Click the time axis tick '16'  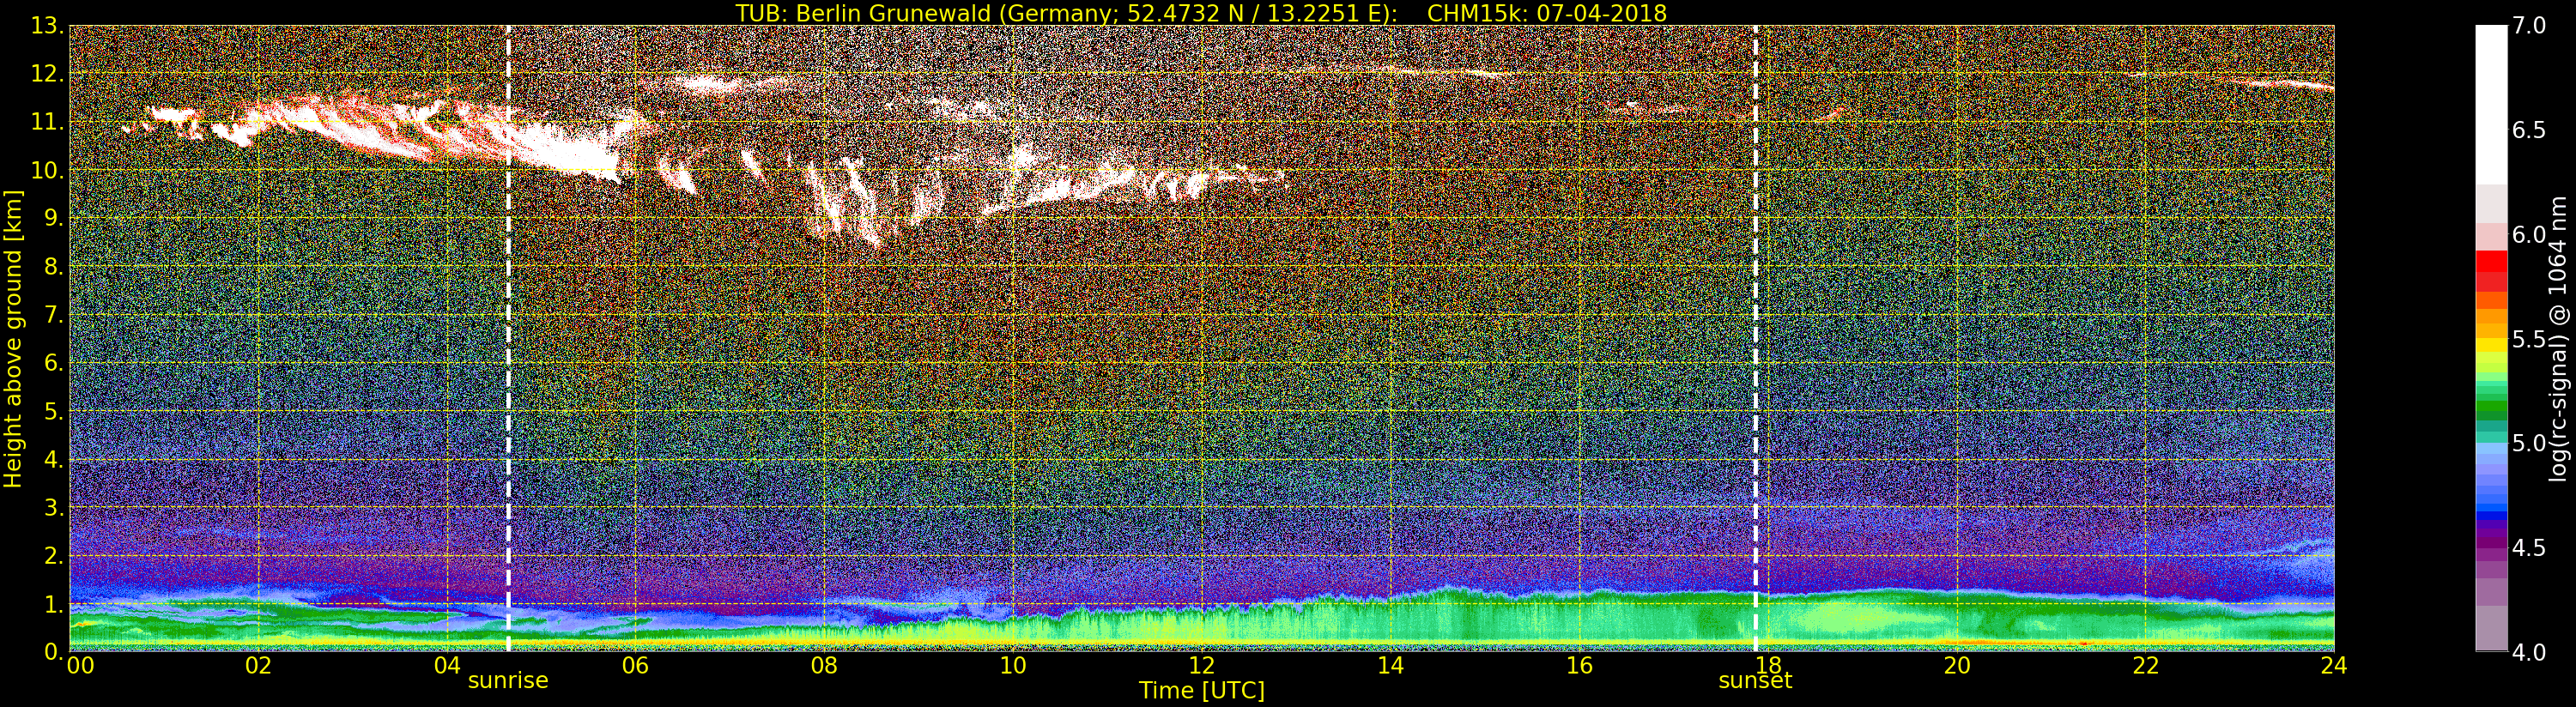coord(1579,666)
